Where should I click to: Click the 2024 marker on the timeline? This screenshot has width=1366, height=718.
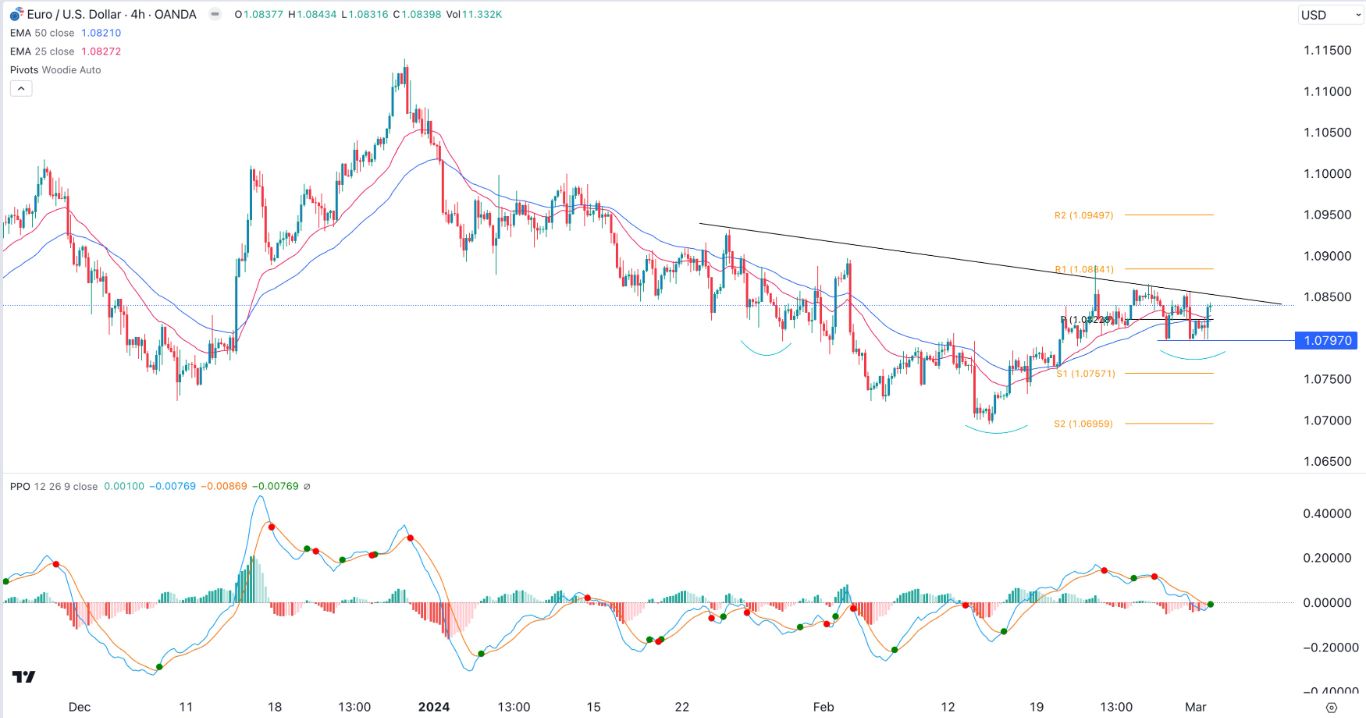coord(432,706)
